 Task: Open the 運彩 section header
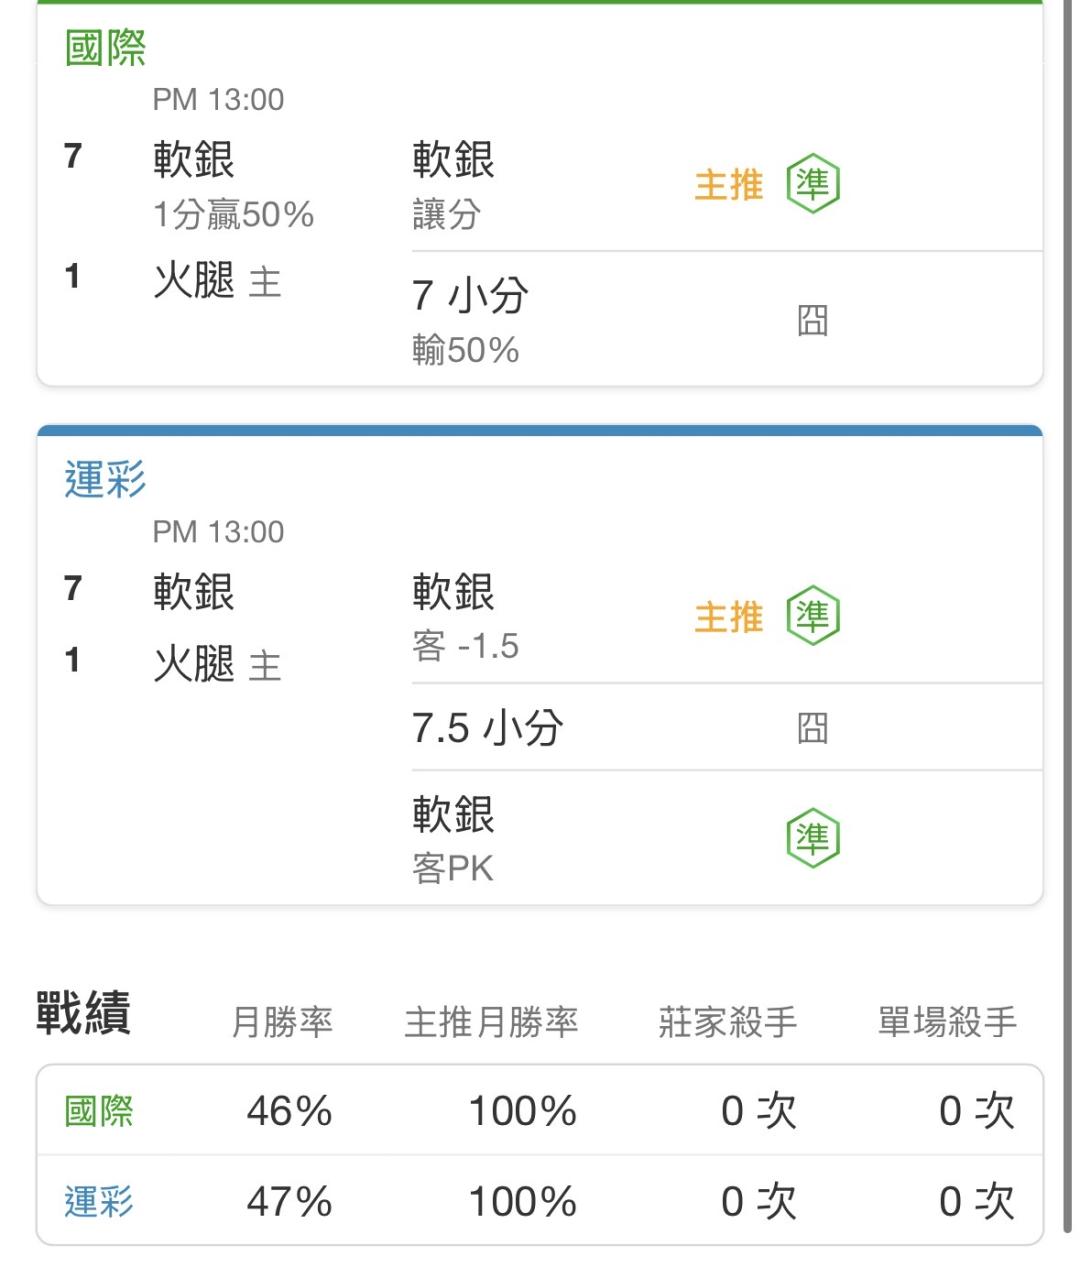click(105, 479)
